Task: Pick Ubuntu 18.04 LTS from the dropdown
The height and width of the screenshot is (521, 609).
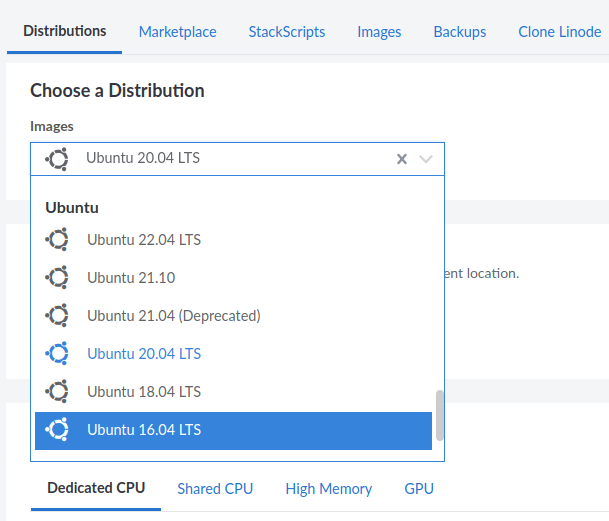Action: tap(233, 392)
